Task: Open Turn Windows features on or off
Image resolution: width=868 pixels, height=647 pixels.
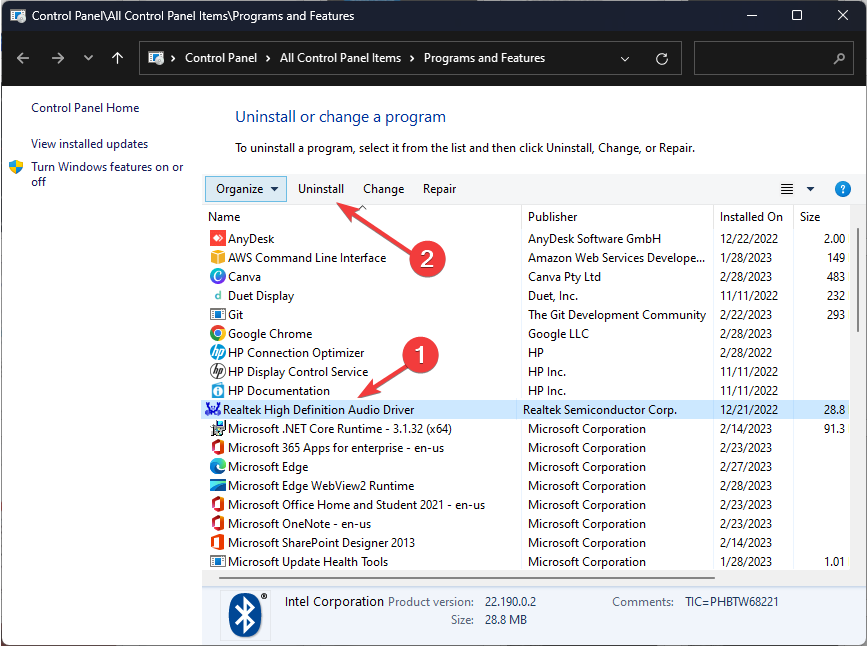Action: pos(107,174)
